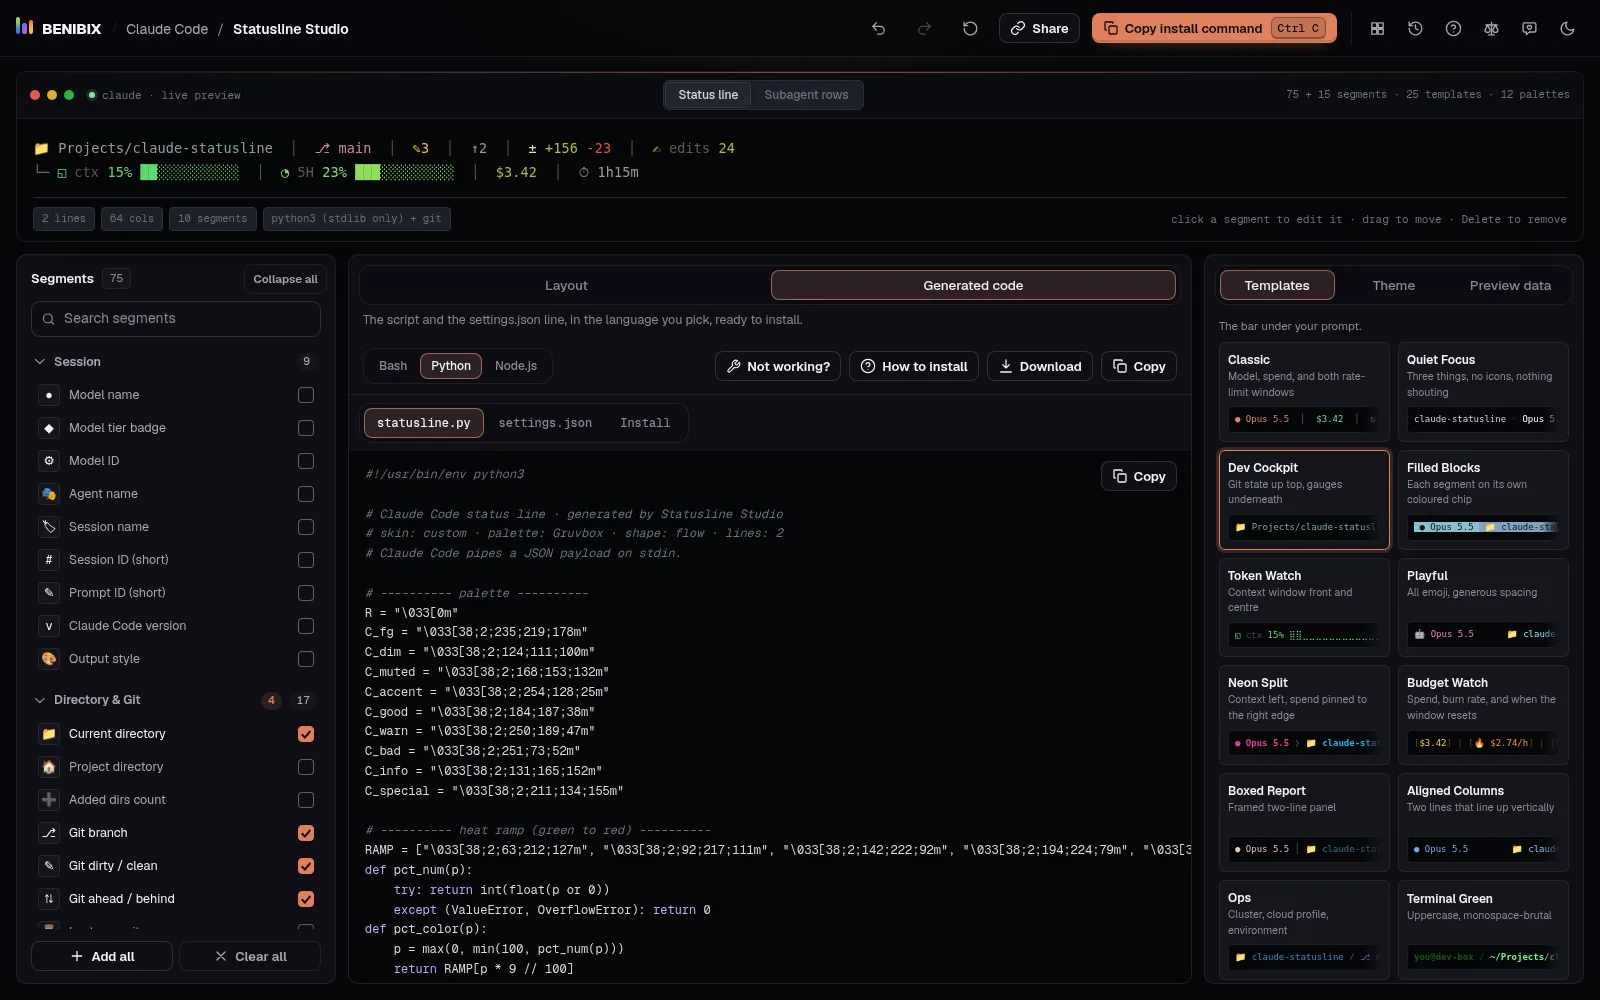This screenshot has height=1000, width=1600.
Task: Click Collapse all segments button
Action: pyautogui.click(x=285, y=279)
